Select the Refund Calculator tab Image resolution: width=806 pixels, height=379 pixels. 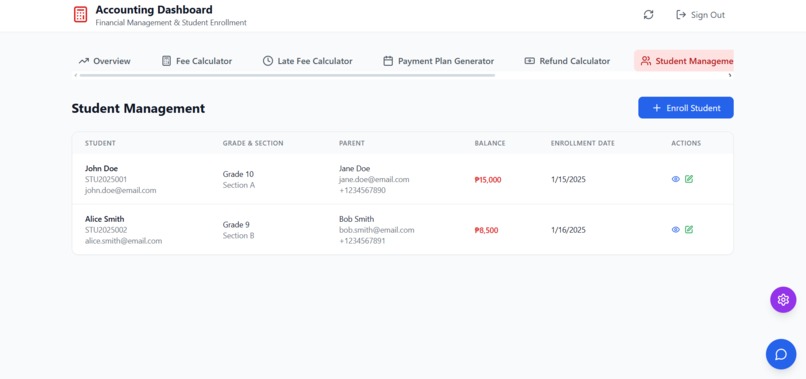point(567,61)
